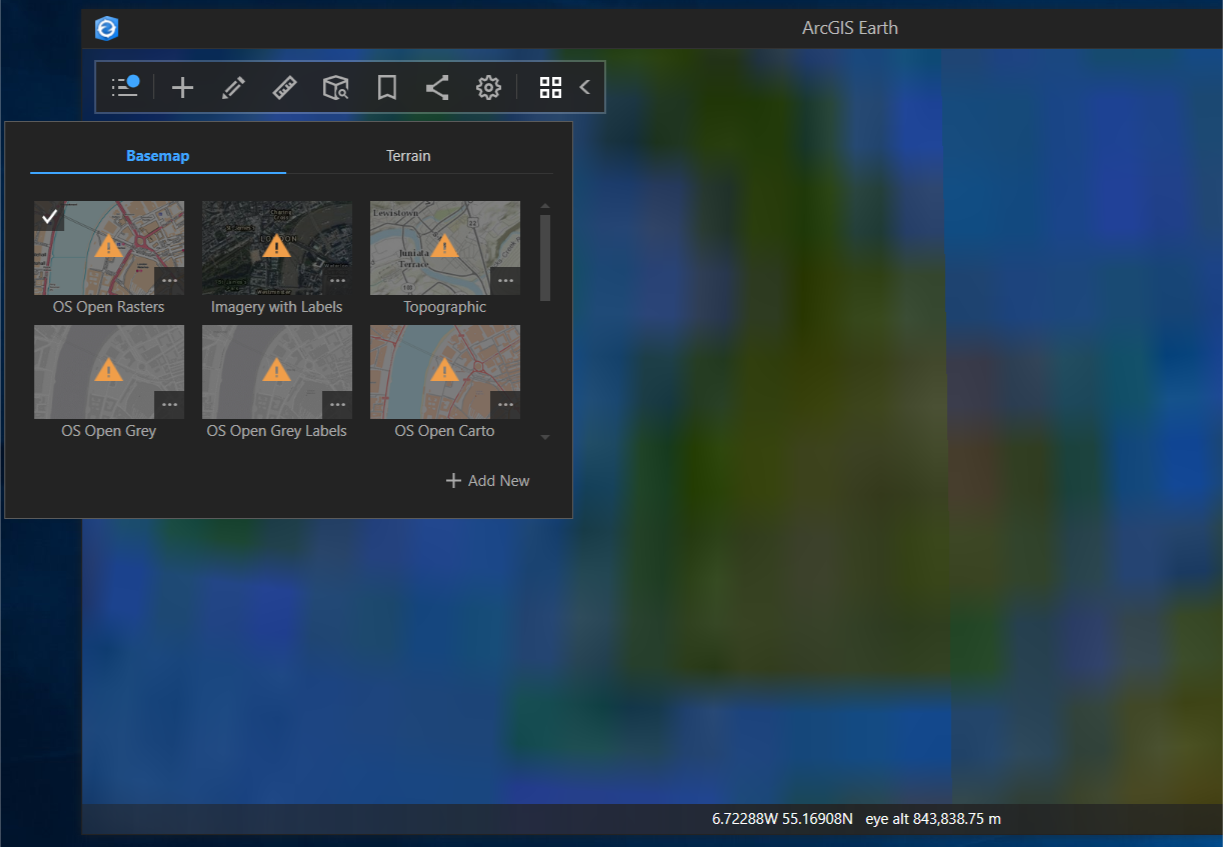Toggle the Basemap gallery grid icon
The height and width of the screenshot is (847, 1223).
pyautogui.click(x=550, y=88)
